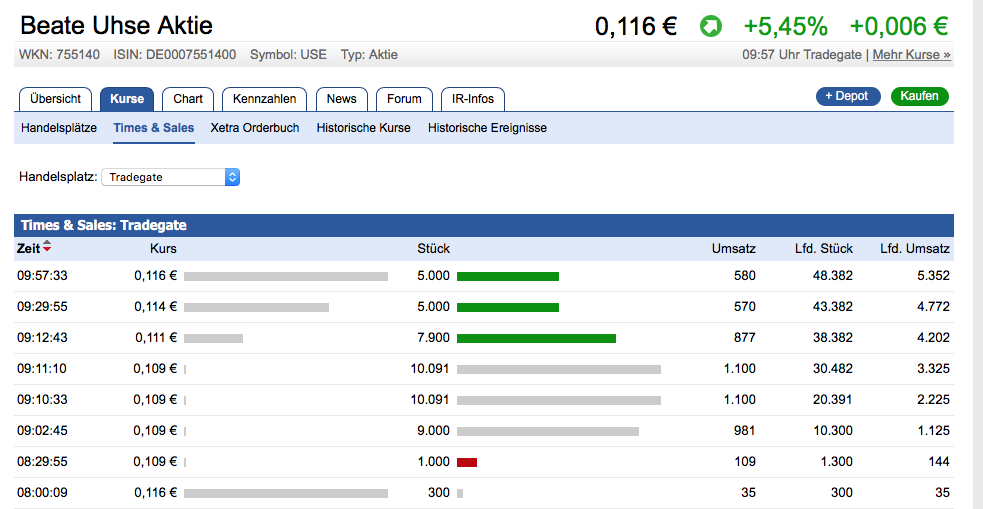The height and width of the screenshot is (509, 983).
Task: Click the + Depot button
Action: 847,96
